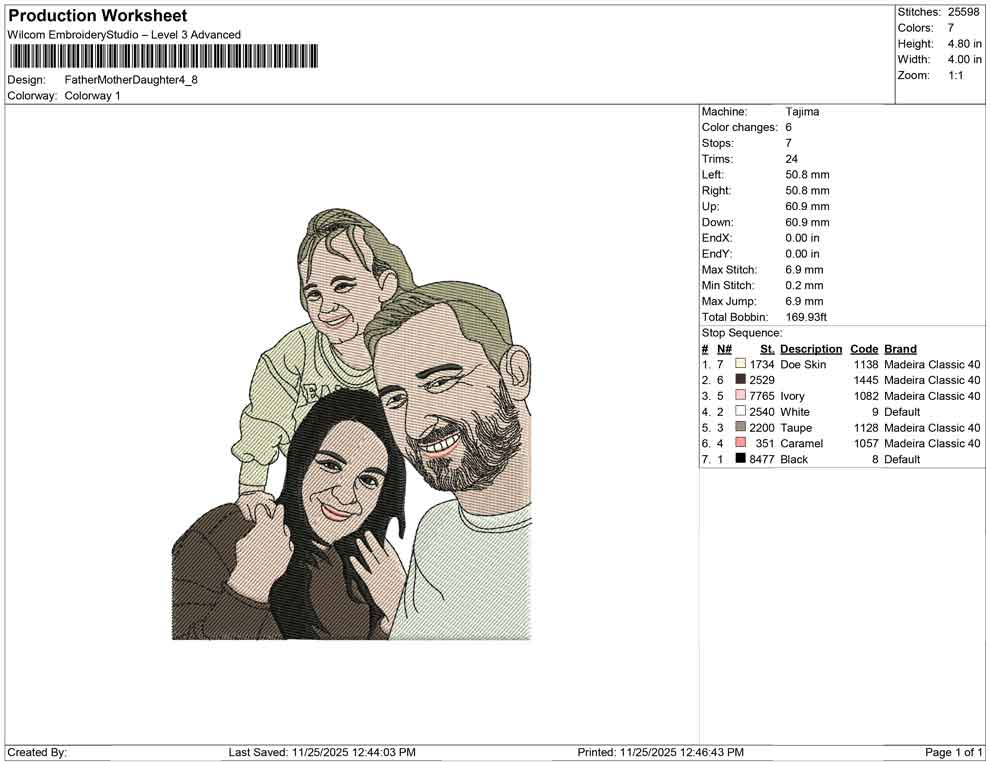Click the 'Max Stitch:' label
Screen dimensions: 990x762
coord(729,270)
